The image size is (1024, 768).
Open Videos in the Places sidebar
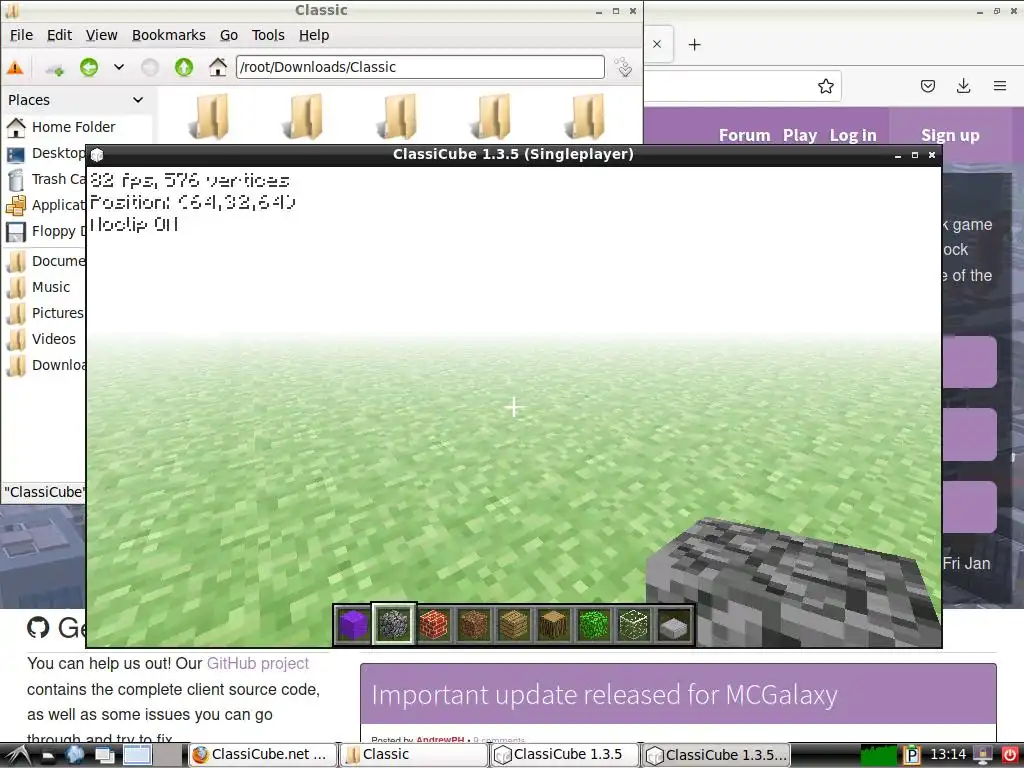coord(41,339)
